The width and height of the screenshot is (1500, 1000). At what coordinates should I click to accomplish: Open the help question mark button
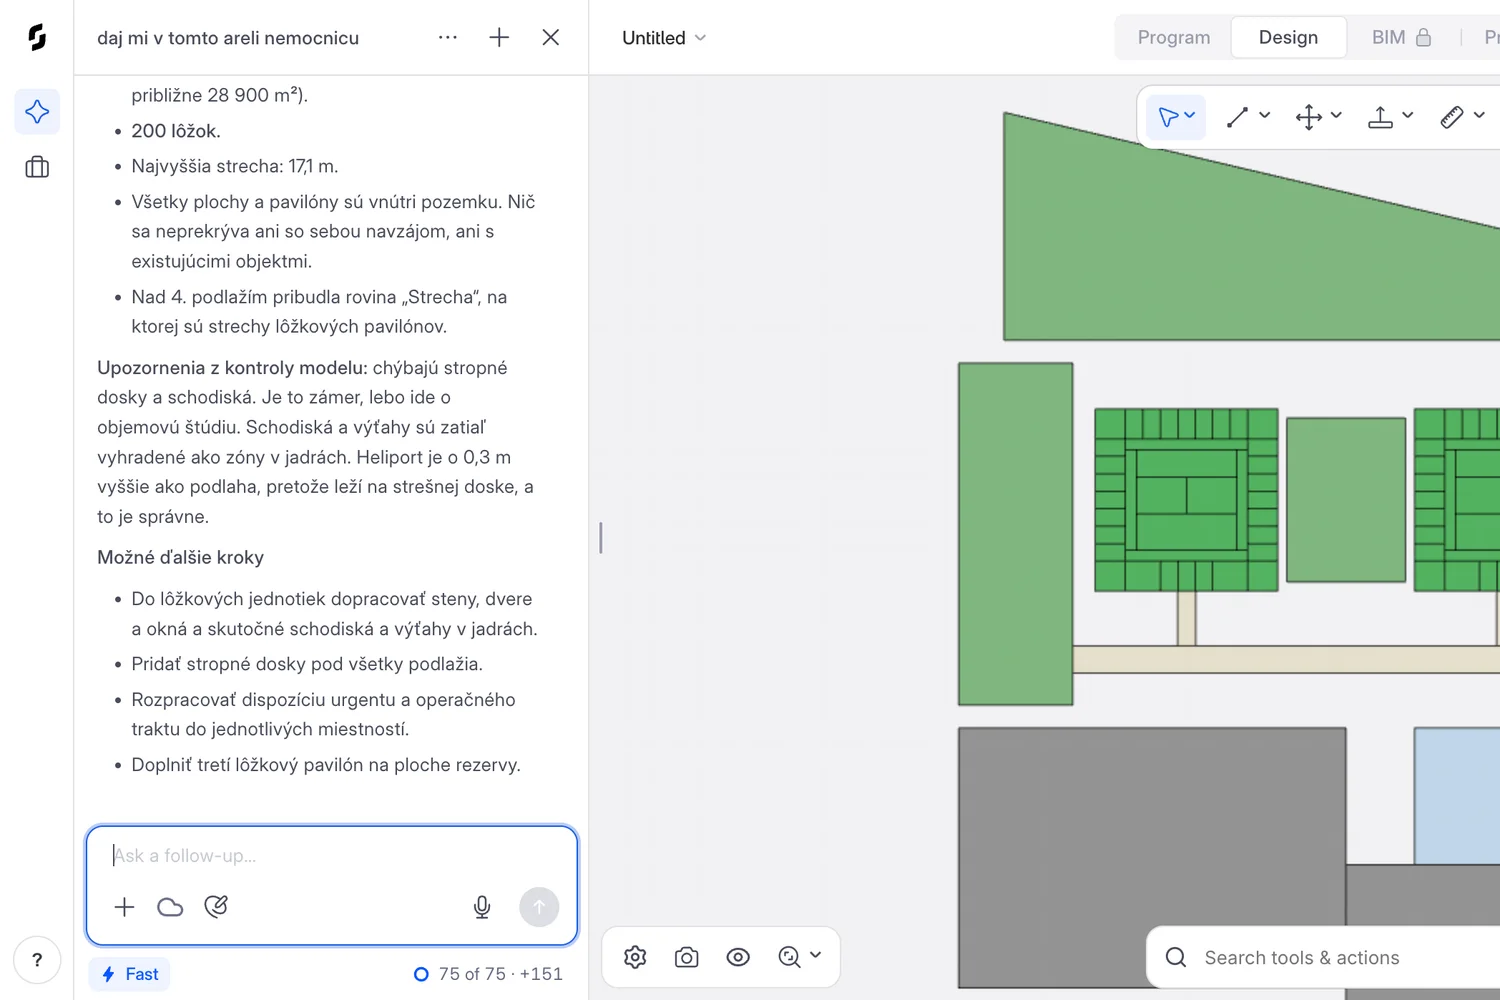(37, 960)
